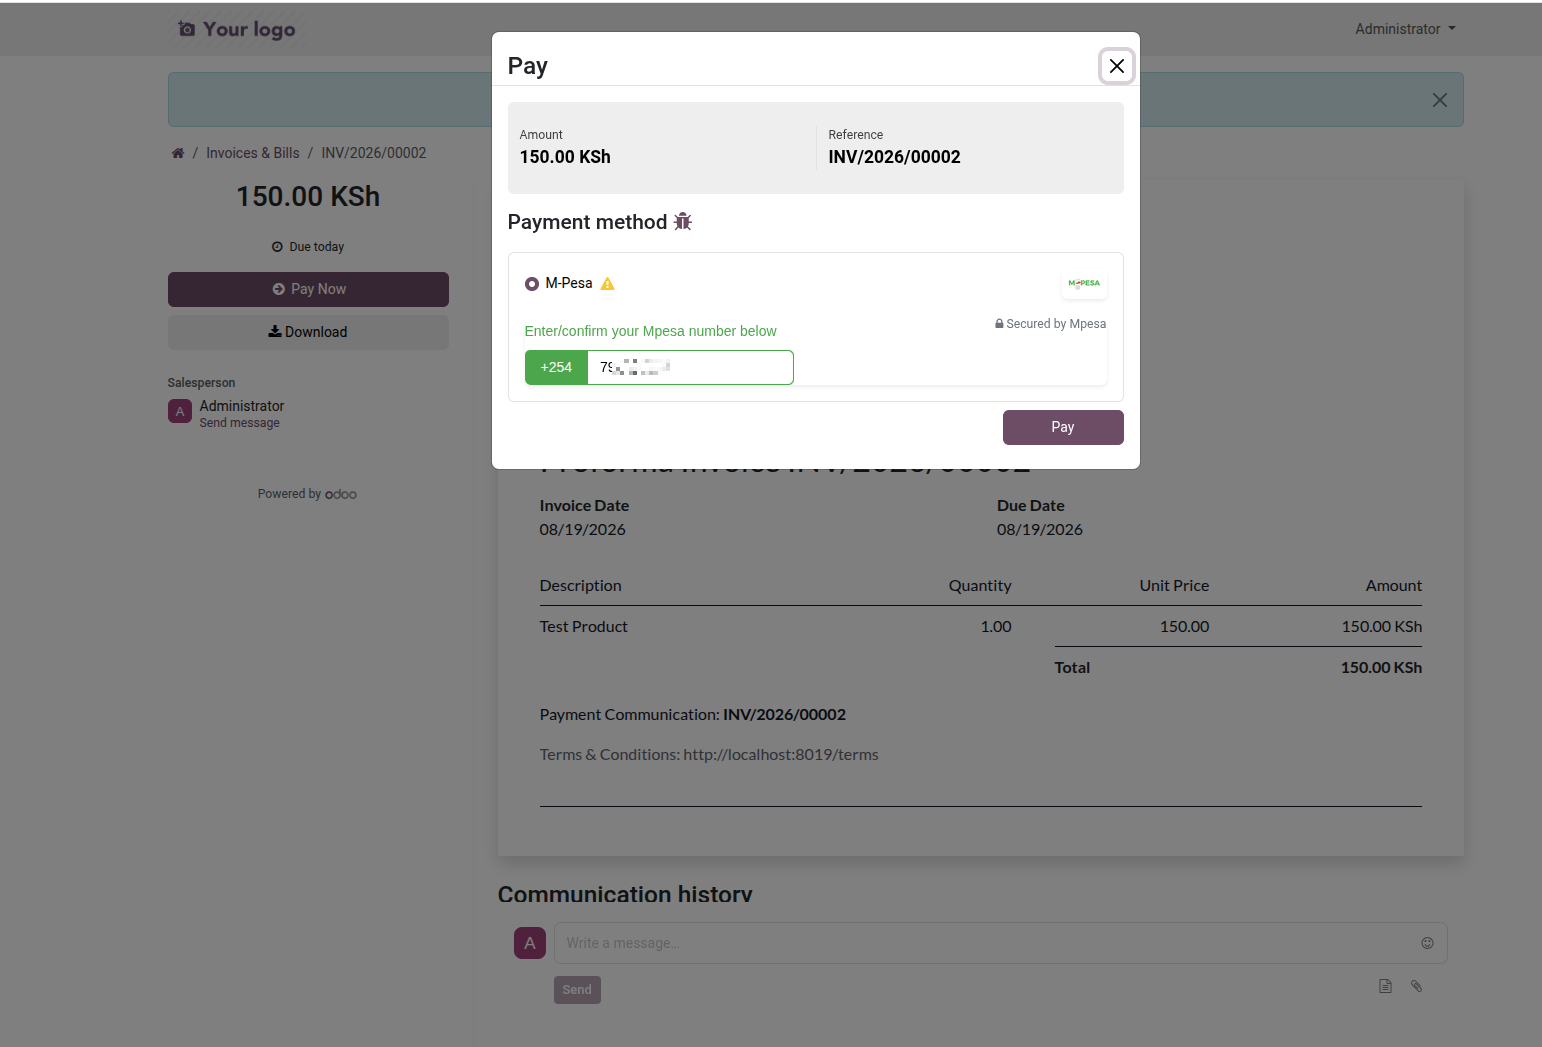1542x1047 pixels.
Task: Click the document icon near attachments
Action: tap(1385, 986)
